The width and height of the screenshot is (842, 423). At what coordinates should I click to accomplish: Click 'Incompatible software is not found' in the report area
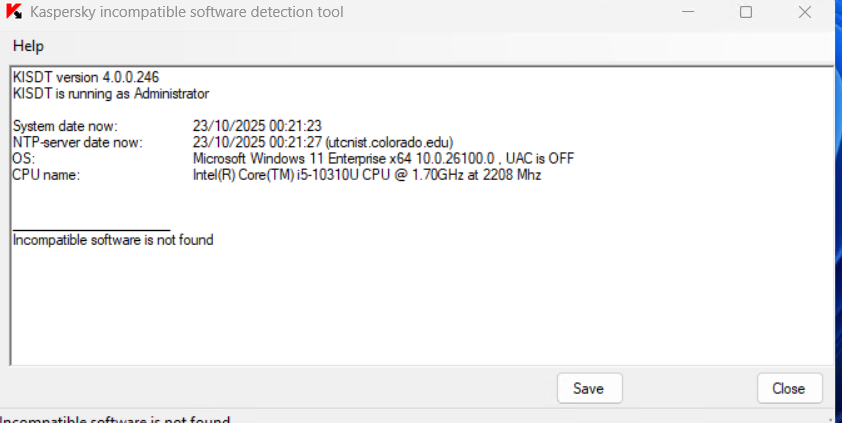[x=113, y=240]
